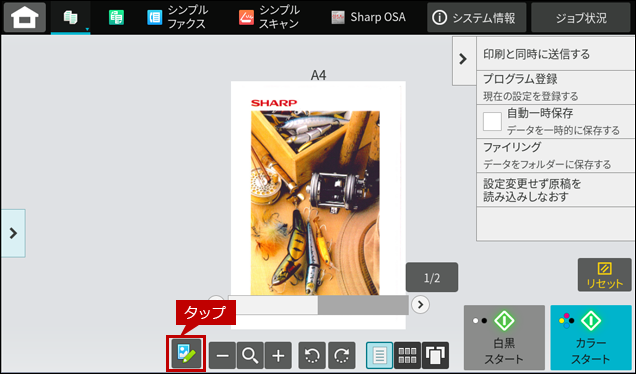The width and height of the screenshot is (636, 374).
Task: Open ジョブ状況 job status
Action: [x=581, y=17]
